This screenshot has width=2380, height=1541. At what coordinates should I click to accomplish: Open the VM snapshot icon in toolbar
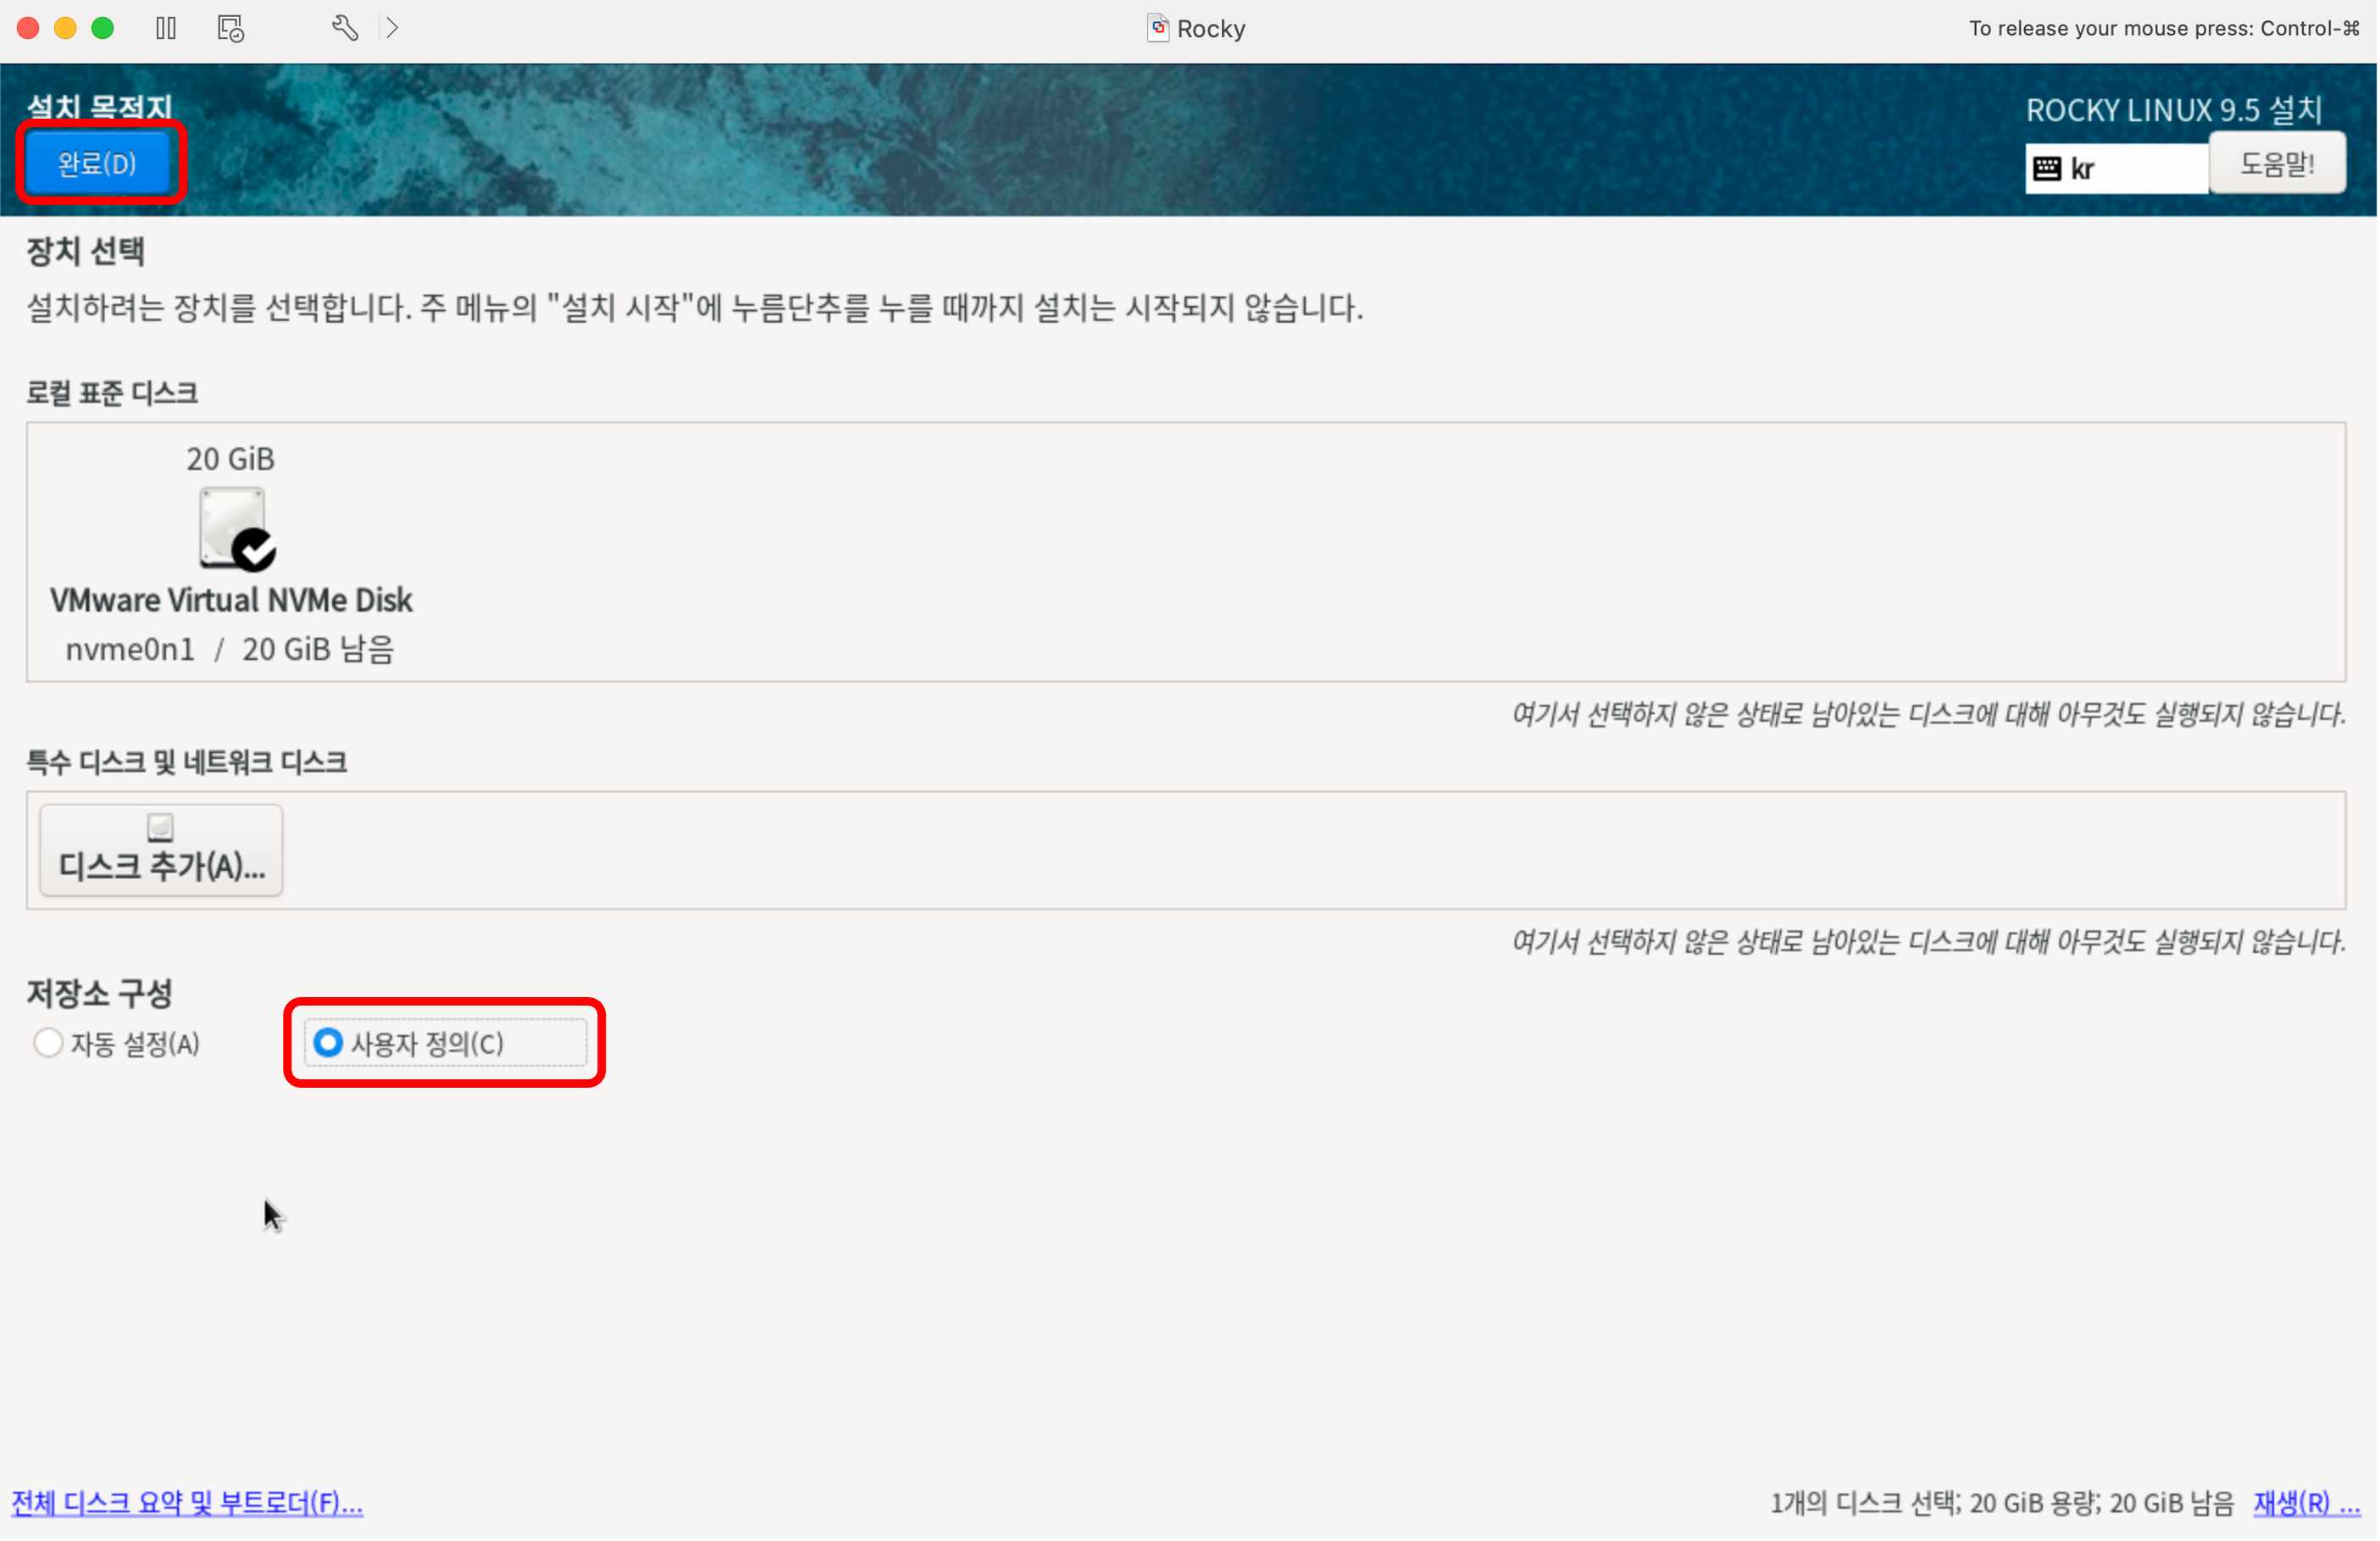tap(231, 28)
